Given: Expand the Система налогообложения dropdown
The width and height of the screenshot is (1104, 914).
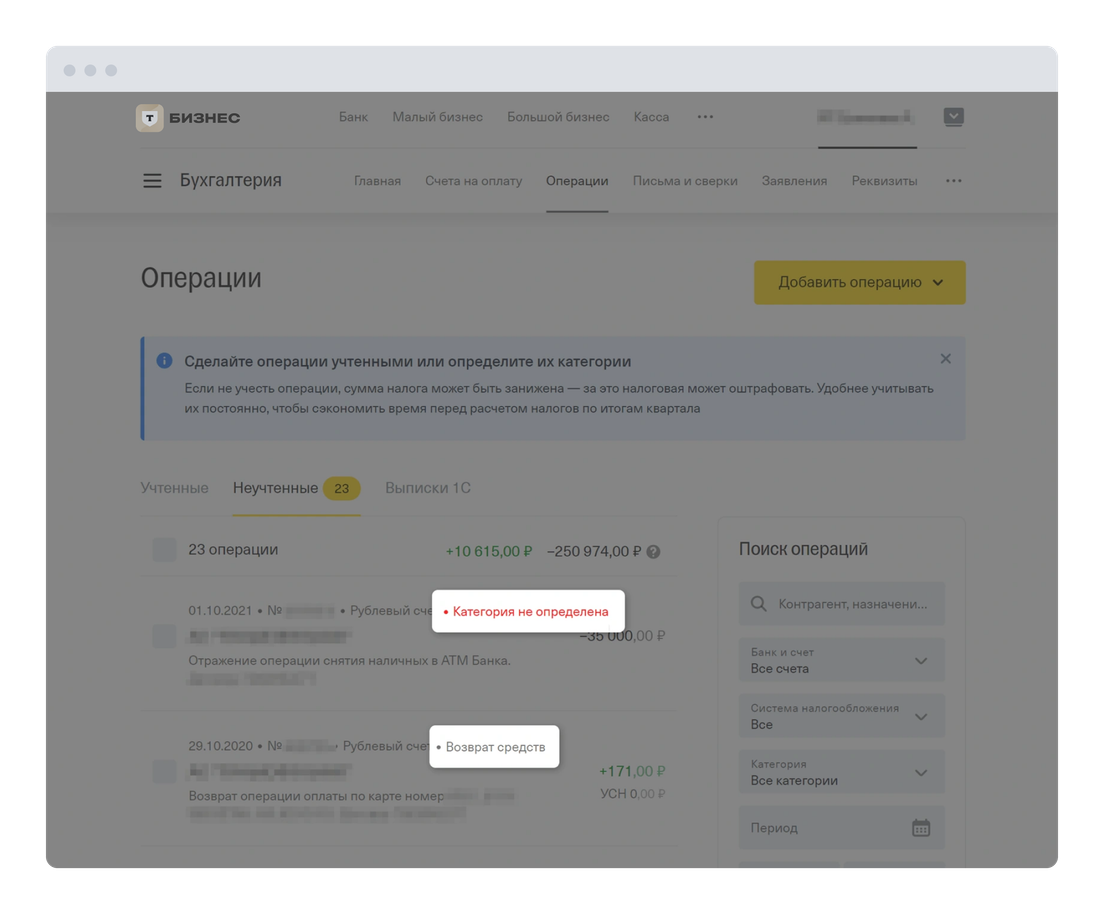Looking at the screenshot, I should click(x=841, y=716).
